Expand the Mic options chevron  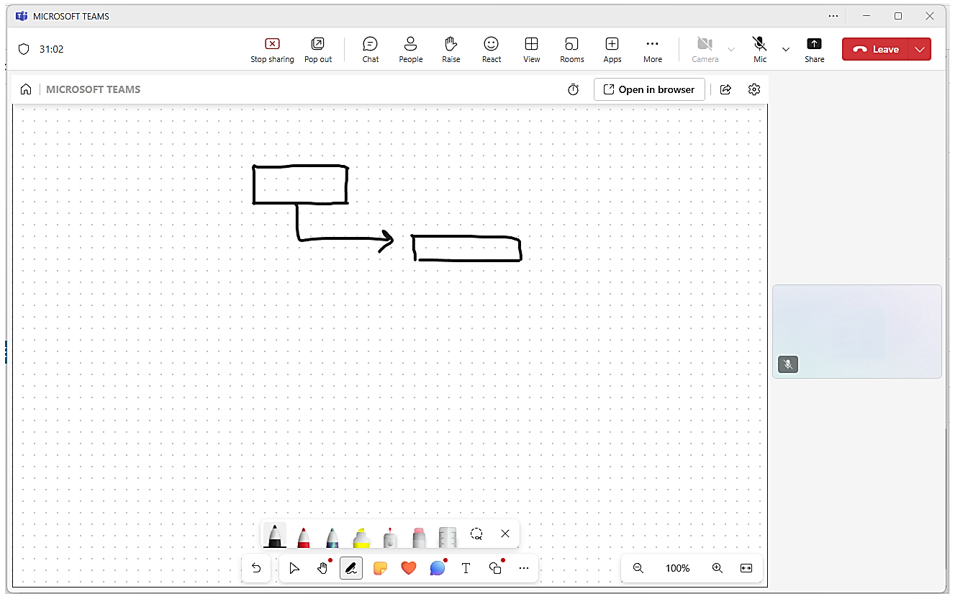[786, 49]
